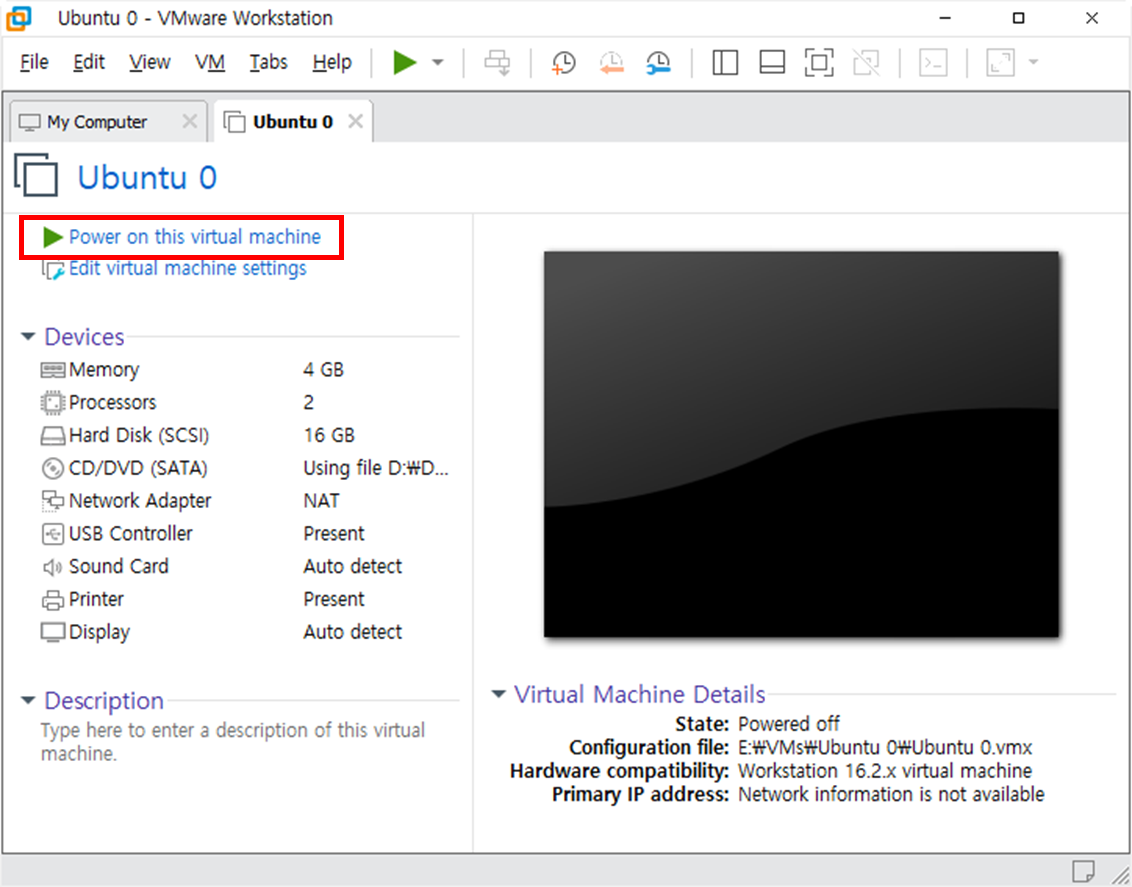Viewport: 1132px width, 887px height.
Task: Toggle the library sidebar view icon
Action: (725, 63)
